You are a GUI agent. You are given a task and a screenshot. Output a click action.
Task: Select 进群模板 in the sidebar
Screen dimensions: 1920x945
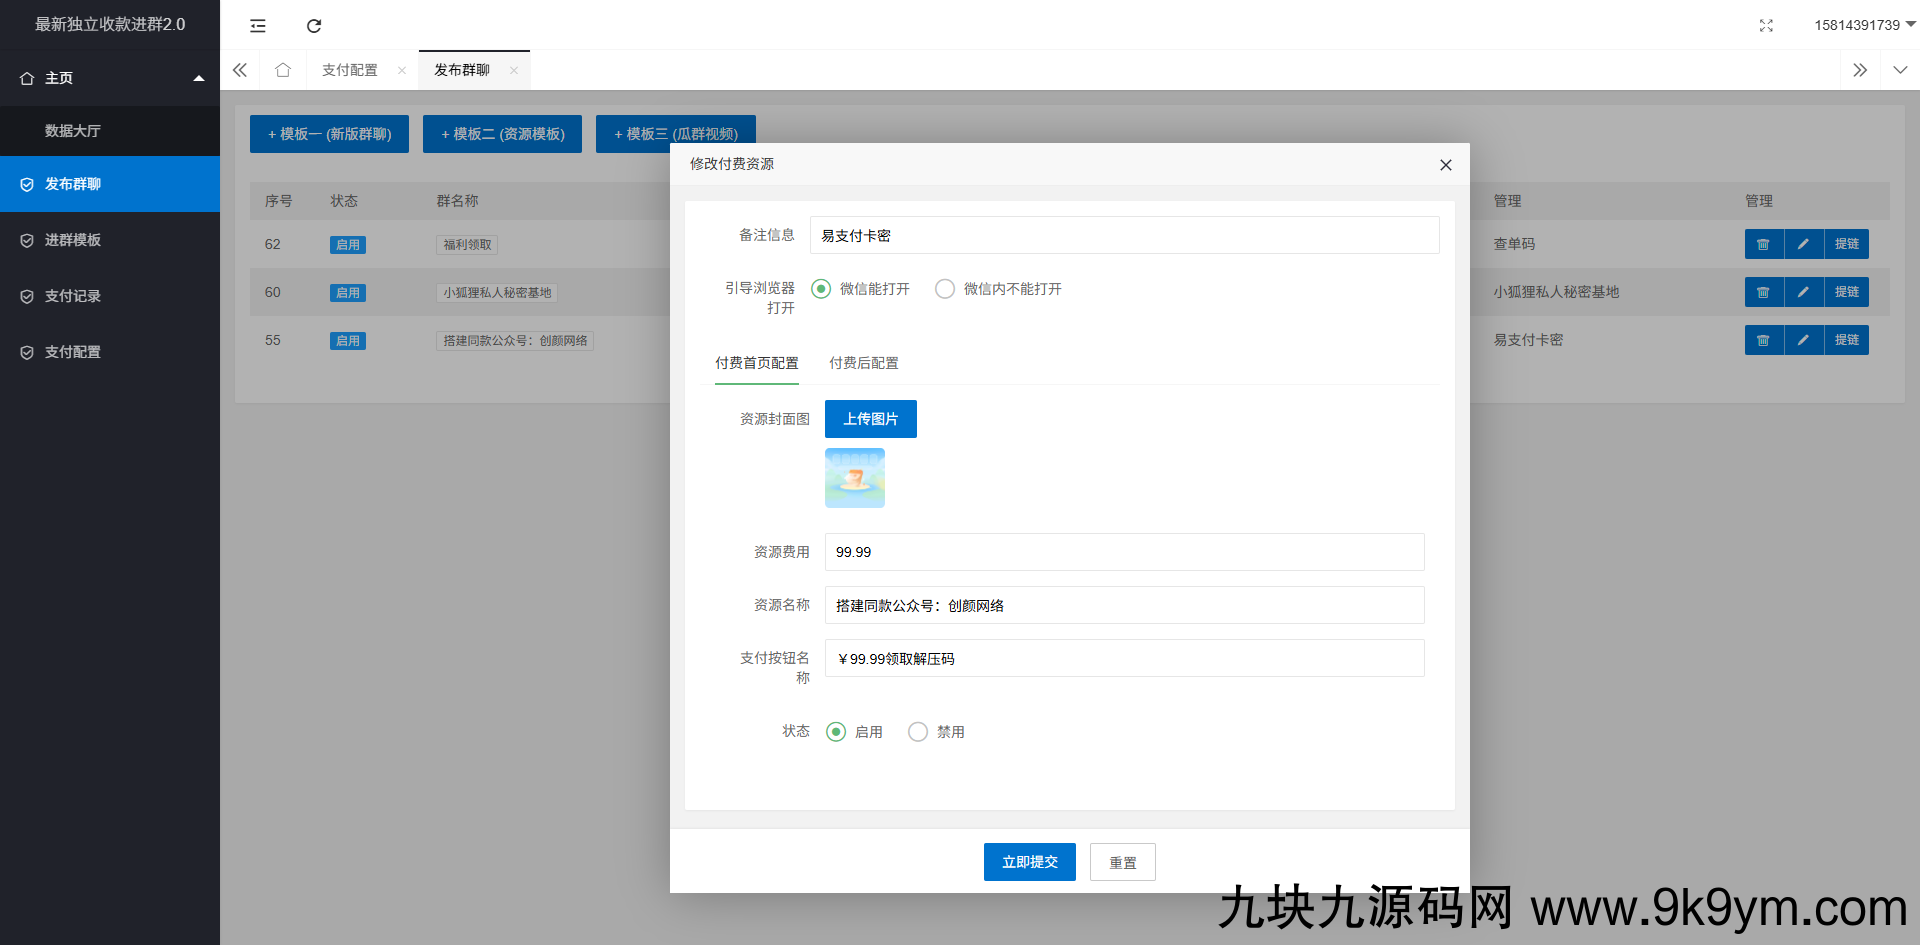click(x=71, y=240)
